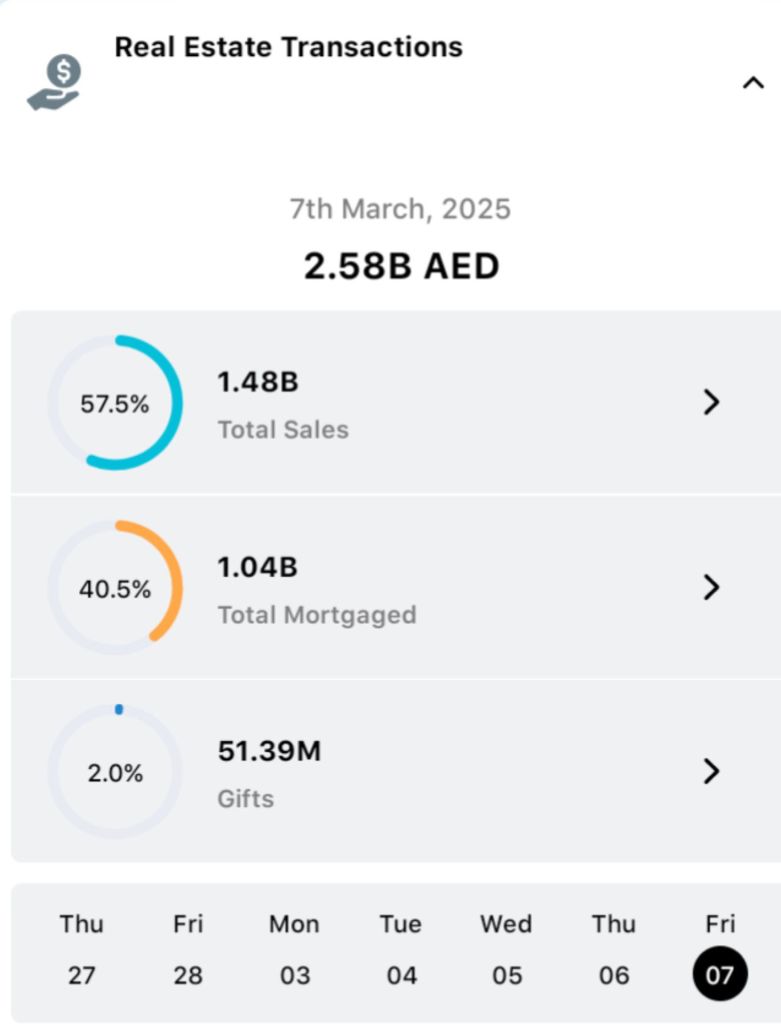The height and width of the screenshot is (1024, 781).
Task: Open Total Mortgaged details chevron
Action: point(711,587)
